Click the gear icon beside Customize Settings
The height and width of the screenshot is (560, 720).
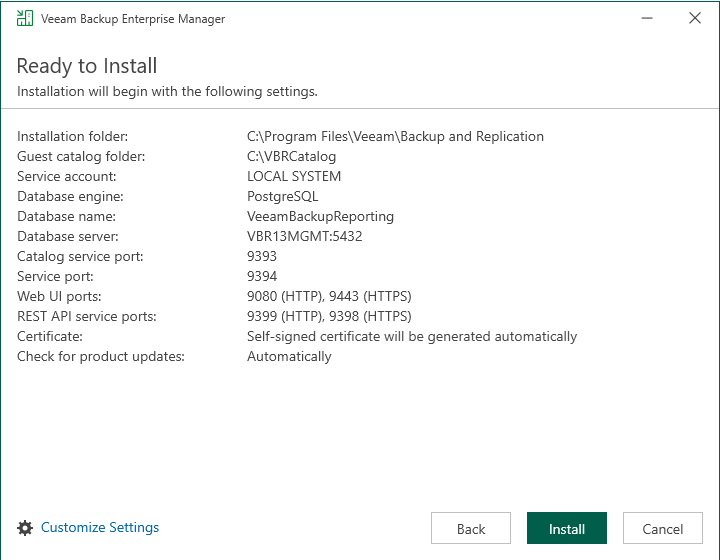[25, 528]
